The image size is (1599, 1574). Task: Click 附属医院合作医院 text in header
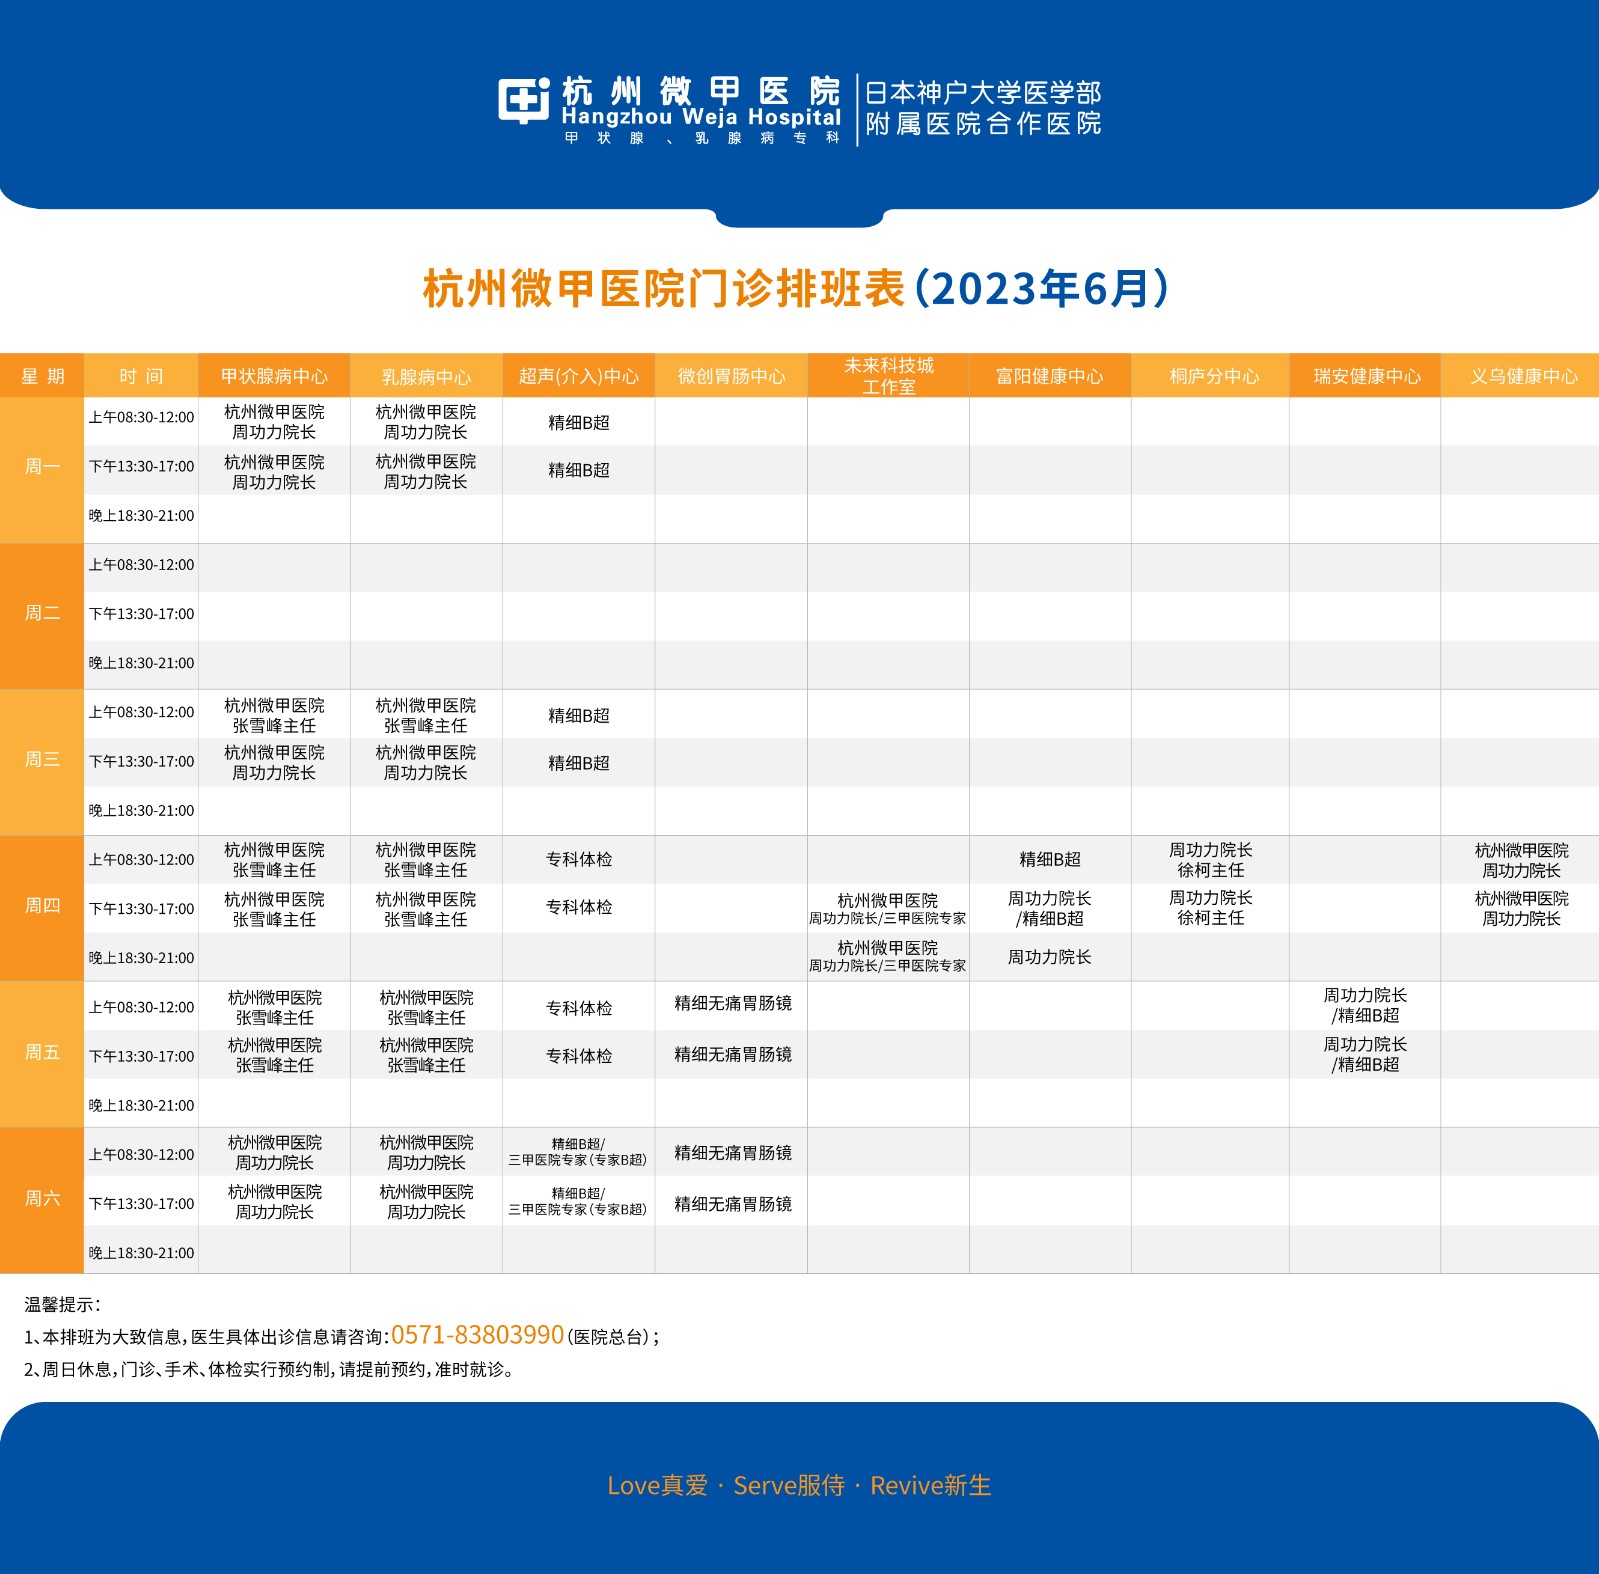coord(982,124)
